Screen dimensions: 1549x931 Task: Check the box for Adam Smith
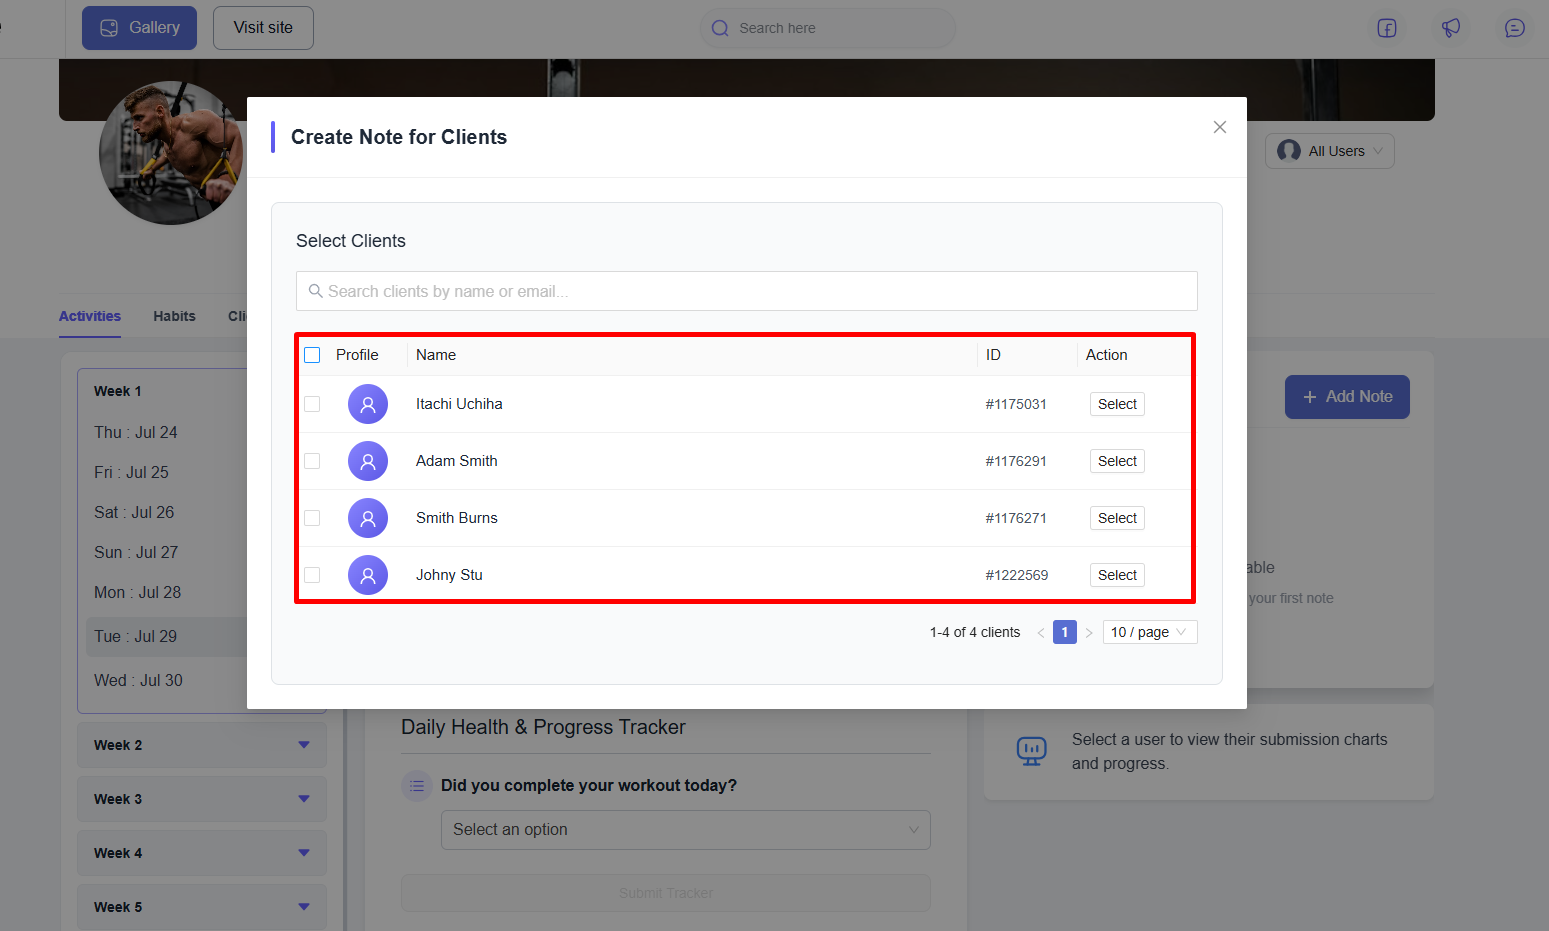coord(312,461)
